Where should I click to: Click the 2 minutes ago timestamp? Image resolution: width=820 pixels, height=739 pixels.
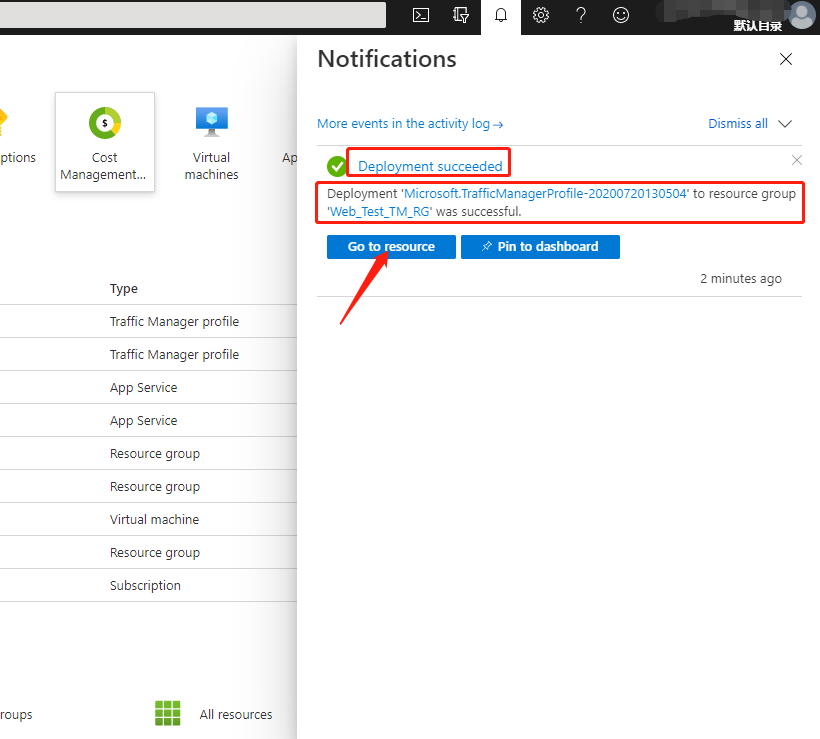(741, 279)
